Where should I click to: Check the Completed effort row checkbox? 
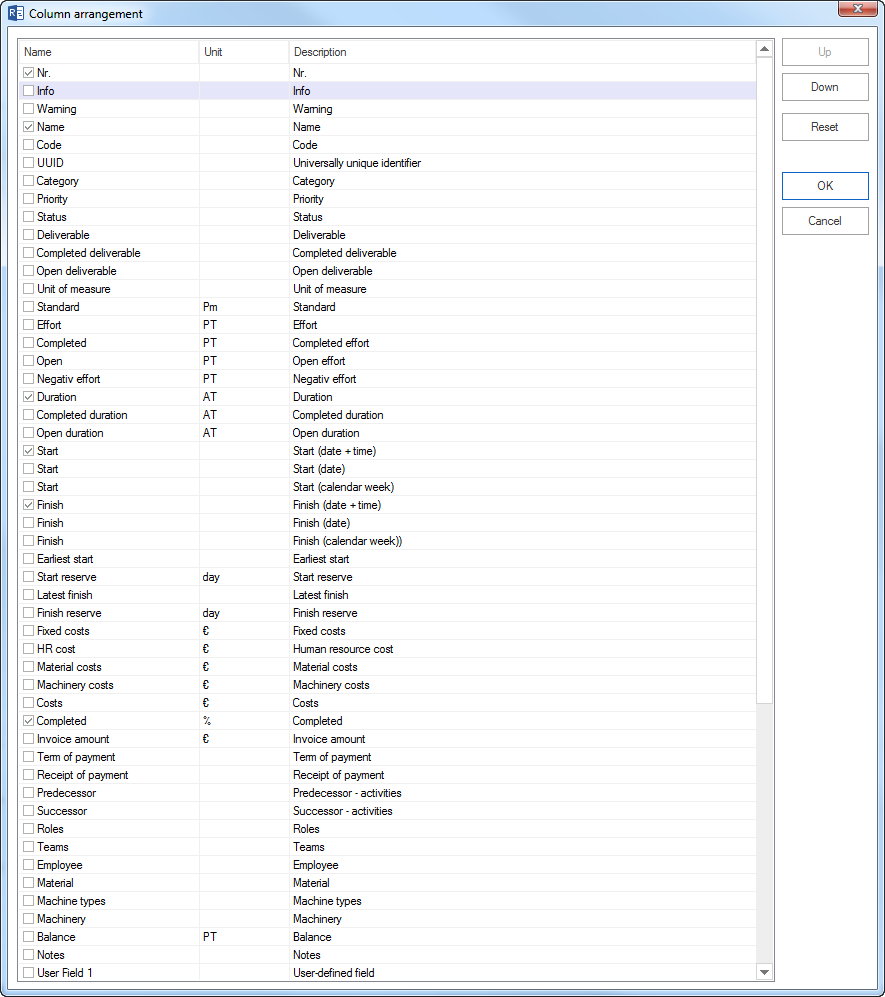coord(29,343)
